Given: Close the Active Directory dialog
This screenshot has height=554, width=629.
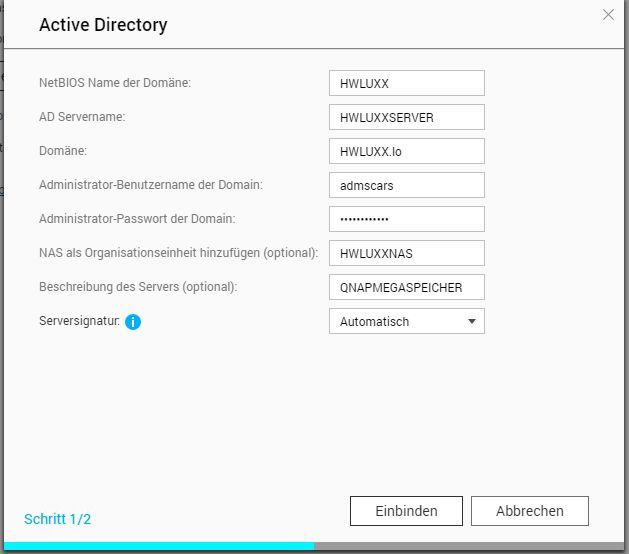Looking at the screenshot, I should pos(608,15).
